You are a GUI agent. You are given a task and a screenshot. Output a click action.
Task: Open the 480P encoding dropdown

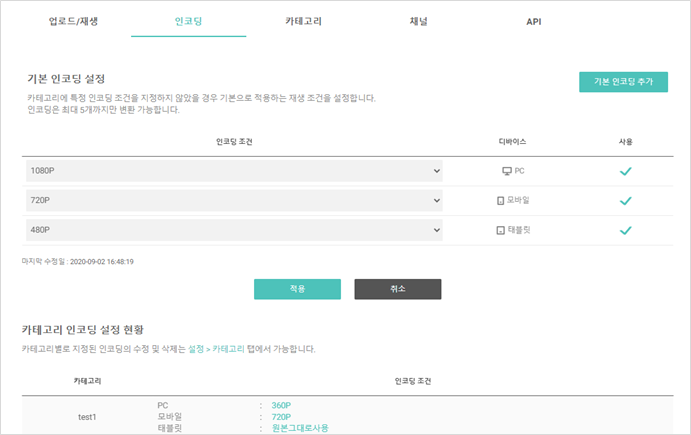coord(234,230)
